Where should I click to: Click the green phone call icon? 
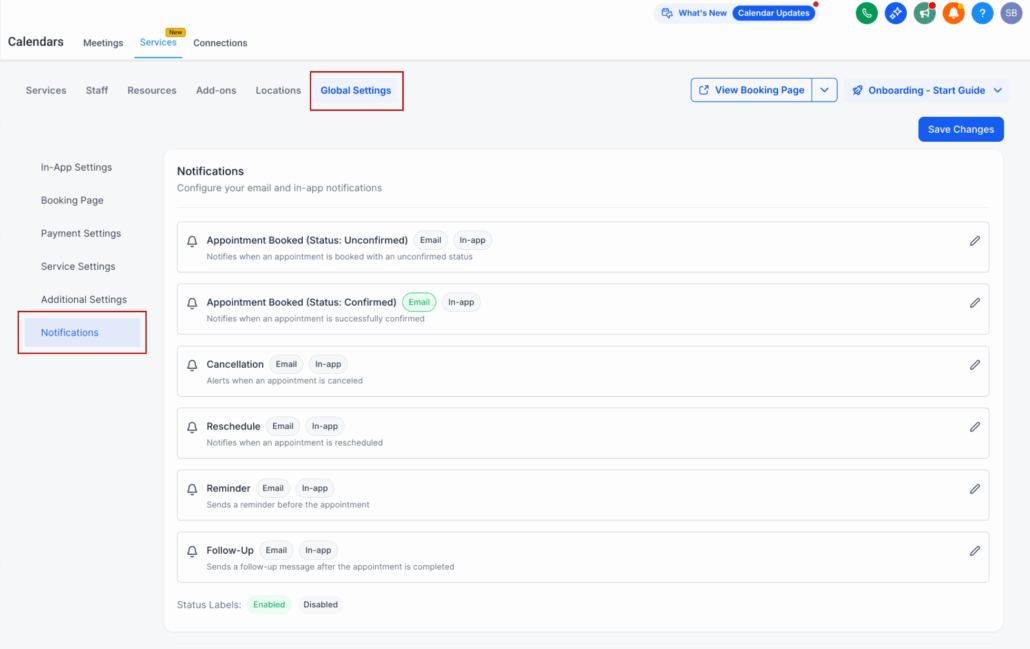click(867, 13)
